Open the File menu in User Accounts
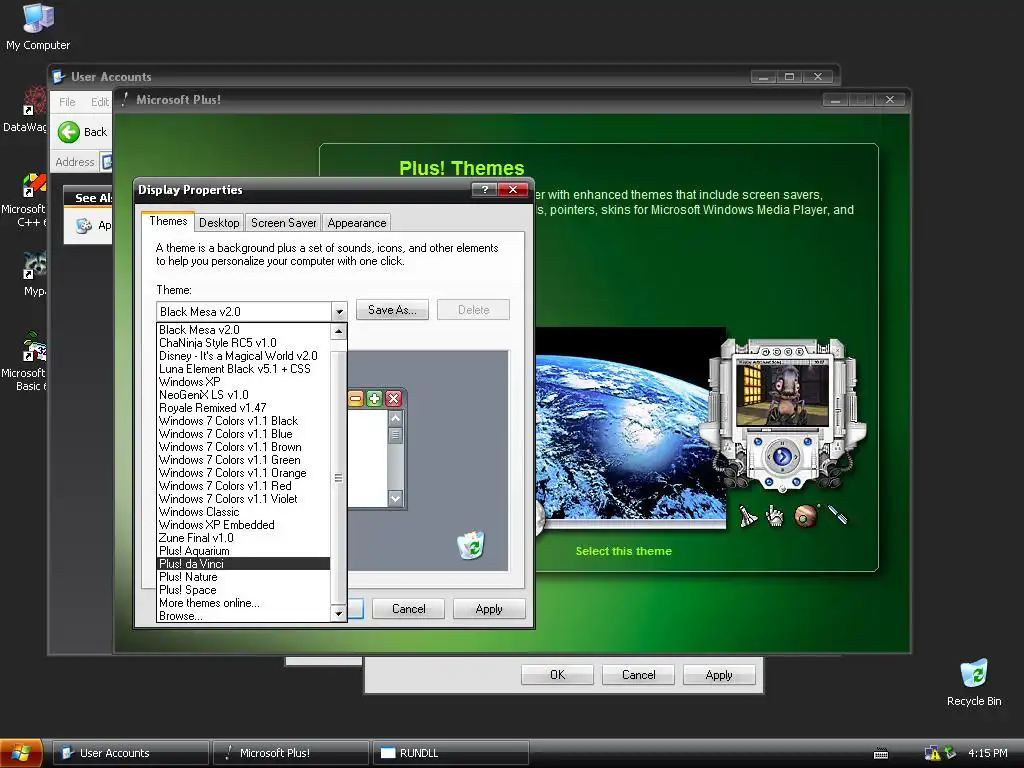Viewport: 1024px width, 768px height. coord(67,102)
